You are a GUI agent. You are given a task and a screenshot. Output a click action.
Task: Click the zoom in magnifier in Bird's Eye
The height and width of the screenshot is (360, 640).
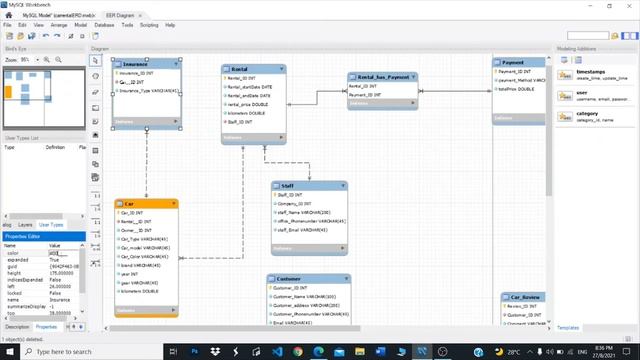pos(47,60)
